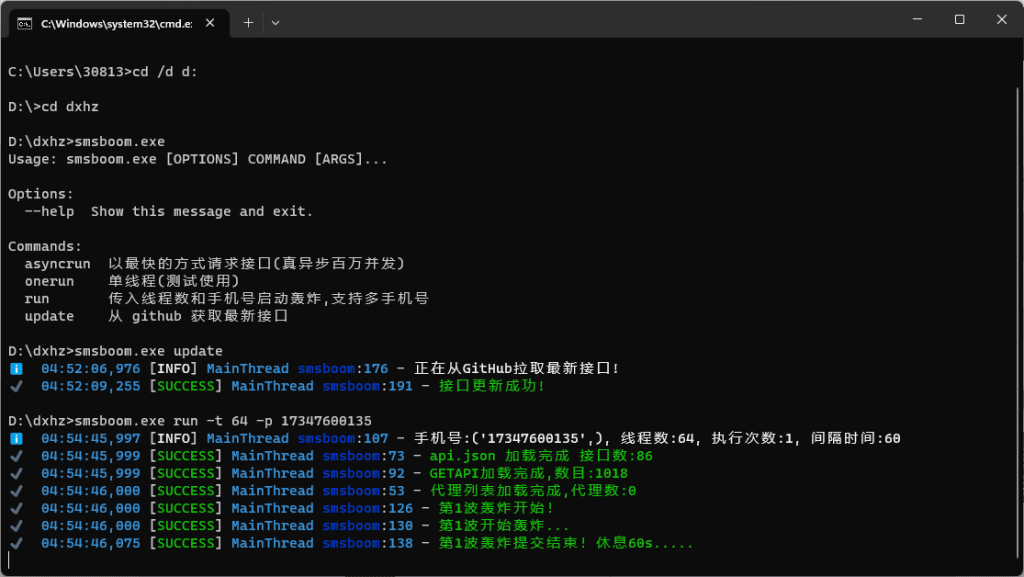Select the C:\Windows\system32\cmd.exe tab
This screenshot has height=577, width=1024.
click(x=117, y=23)
